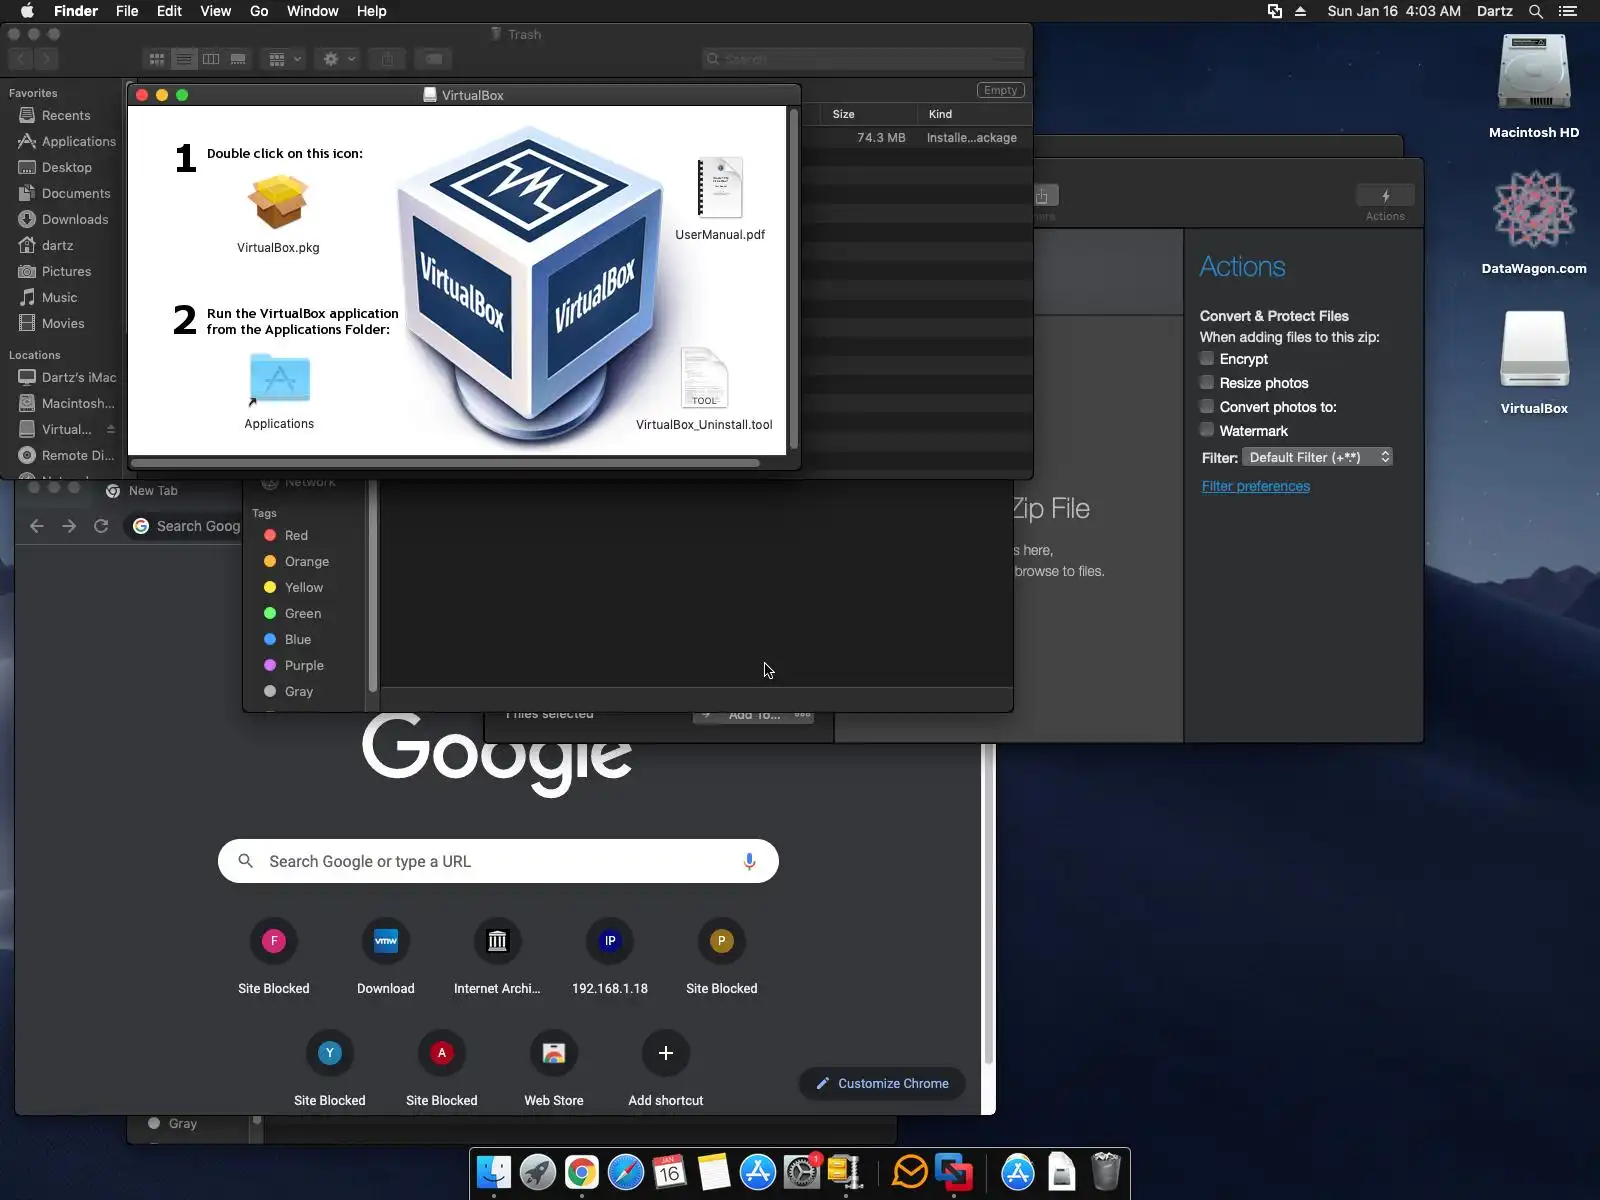
Task: Open Google Chrome from the Dock
Action: 582,1171
